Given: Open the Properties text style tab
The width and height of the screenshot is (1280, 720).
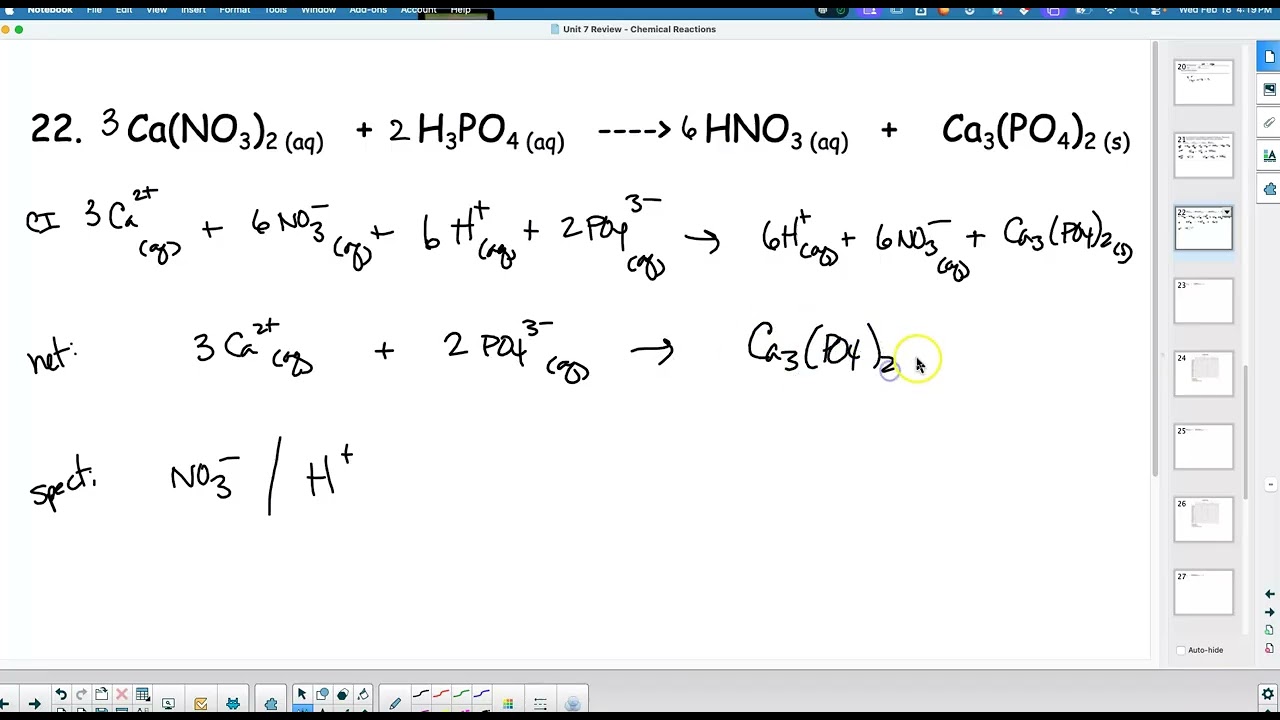Looking at the screenshot, I should pyautogui.click(x=1269, y=156).
